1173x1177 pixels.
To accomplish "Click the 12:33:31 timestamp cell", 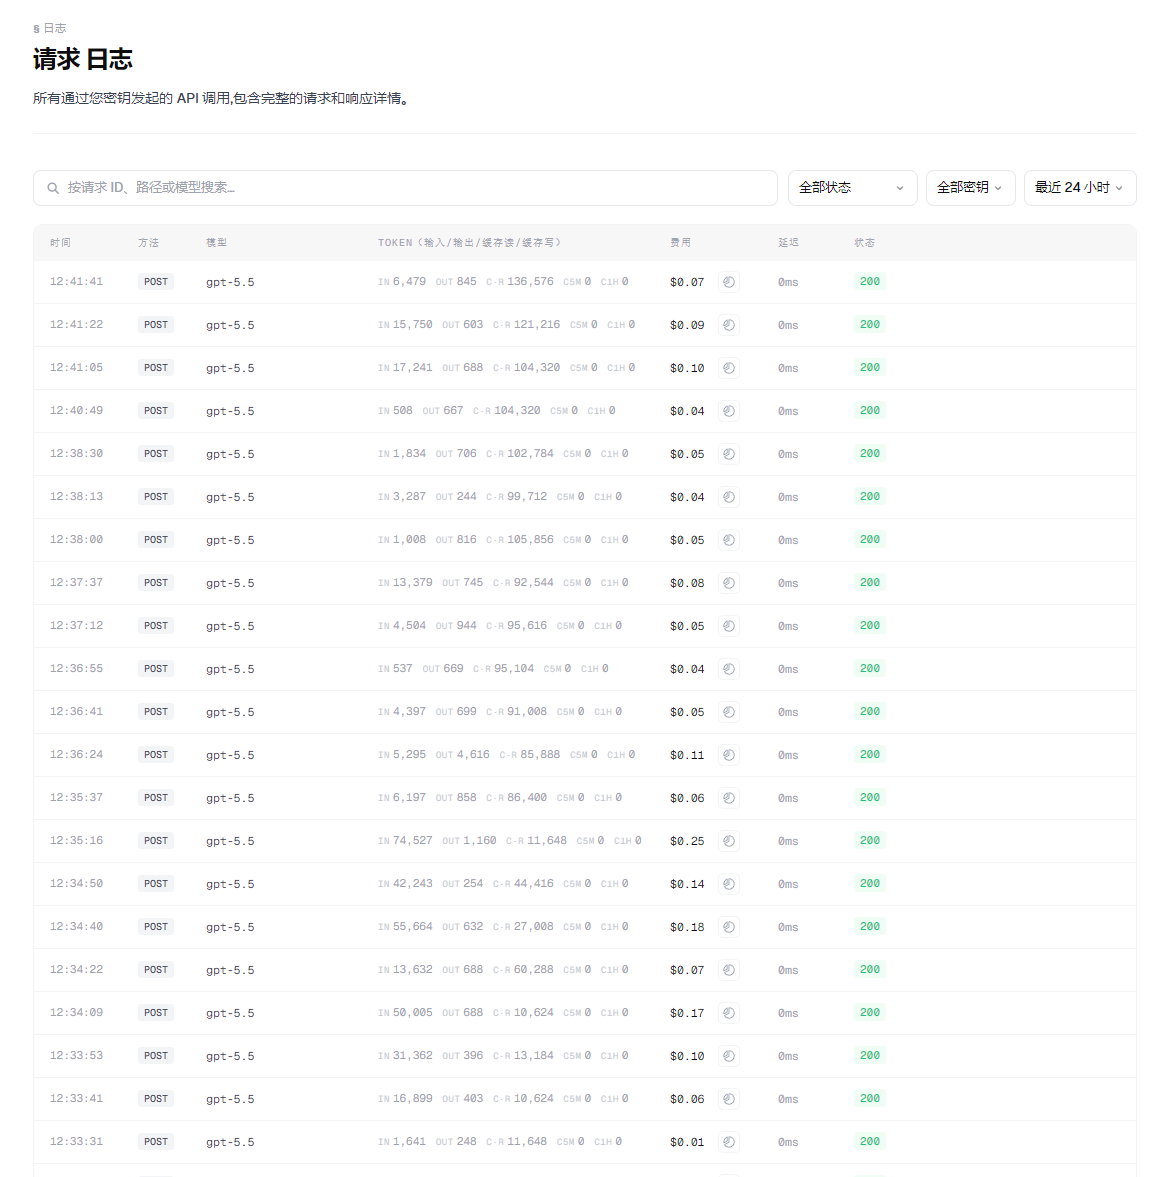I will pyautogui.click(x=77, y=1142).
